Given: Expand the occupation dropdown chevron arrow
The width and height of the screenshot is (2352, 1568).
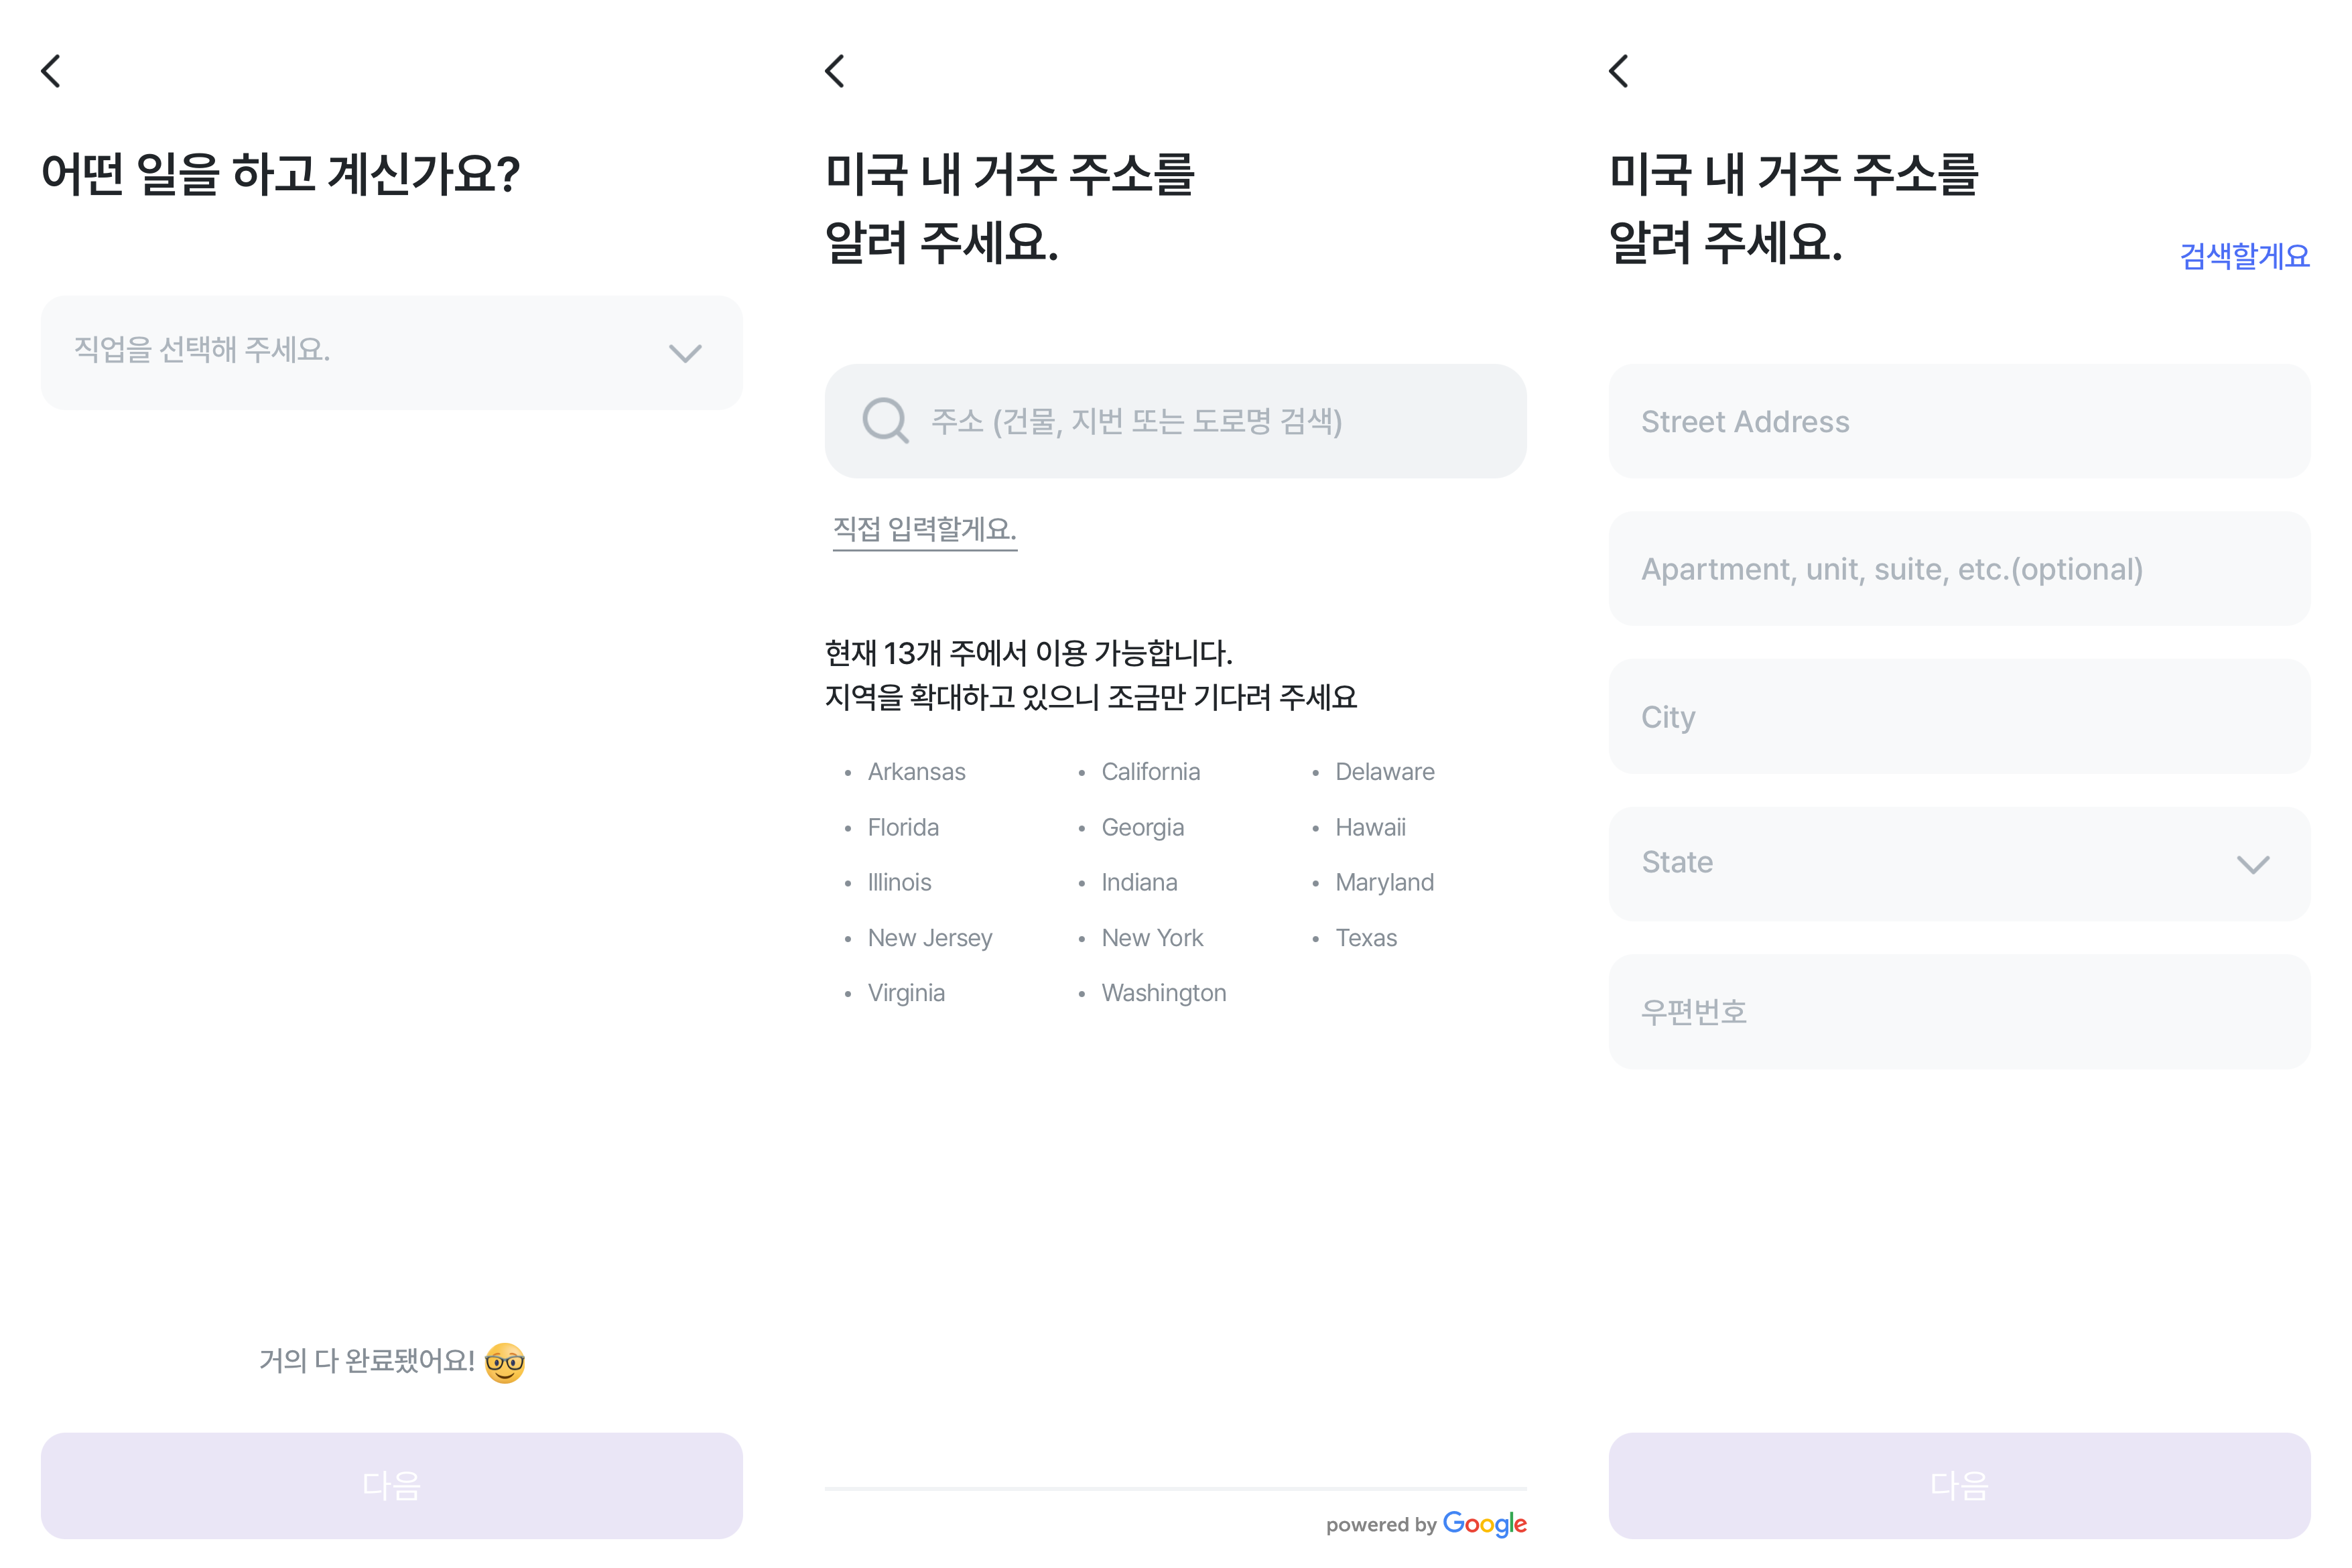Looking at the screenshot, I should tap(685, 353).
